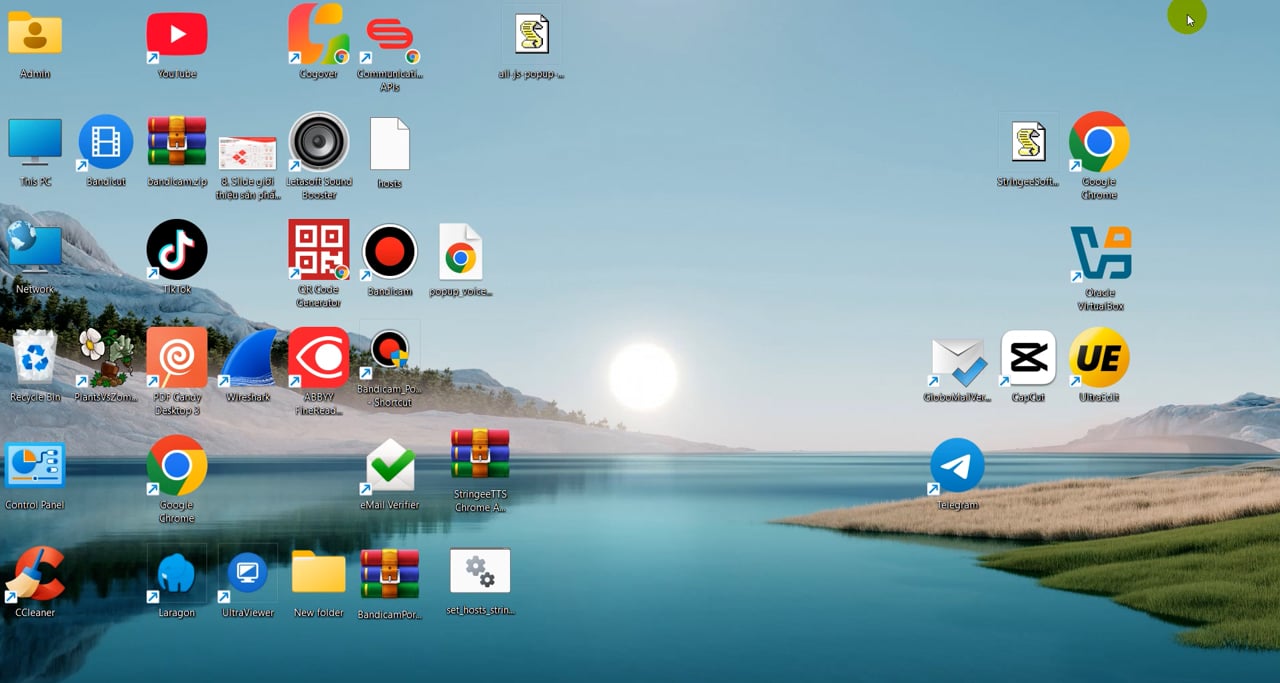
Task: Launch the GloboMailVerifier shortcut
Action: pyautogui.click(x=959, y=362)
